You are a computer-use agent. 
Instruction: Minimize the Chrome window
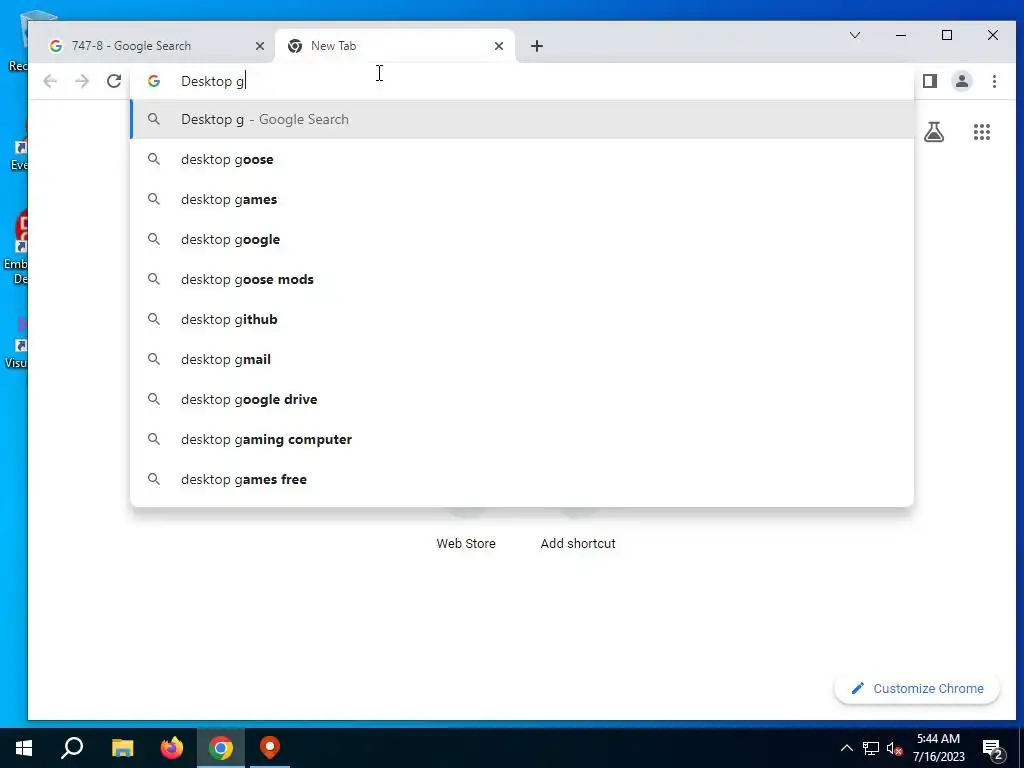pos(901,35)
